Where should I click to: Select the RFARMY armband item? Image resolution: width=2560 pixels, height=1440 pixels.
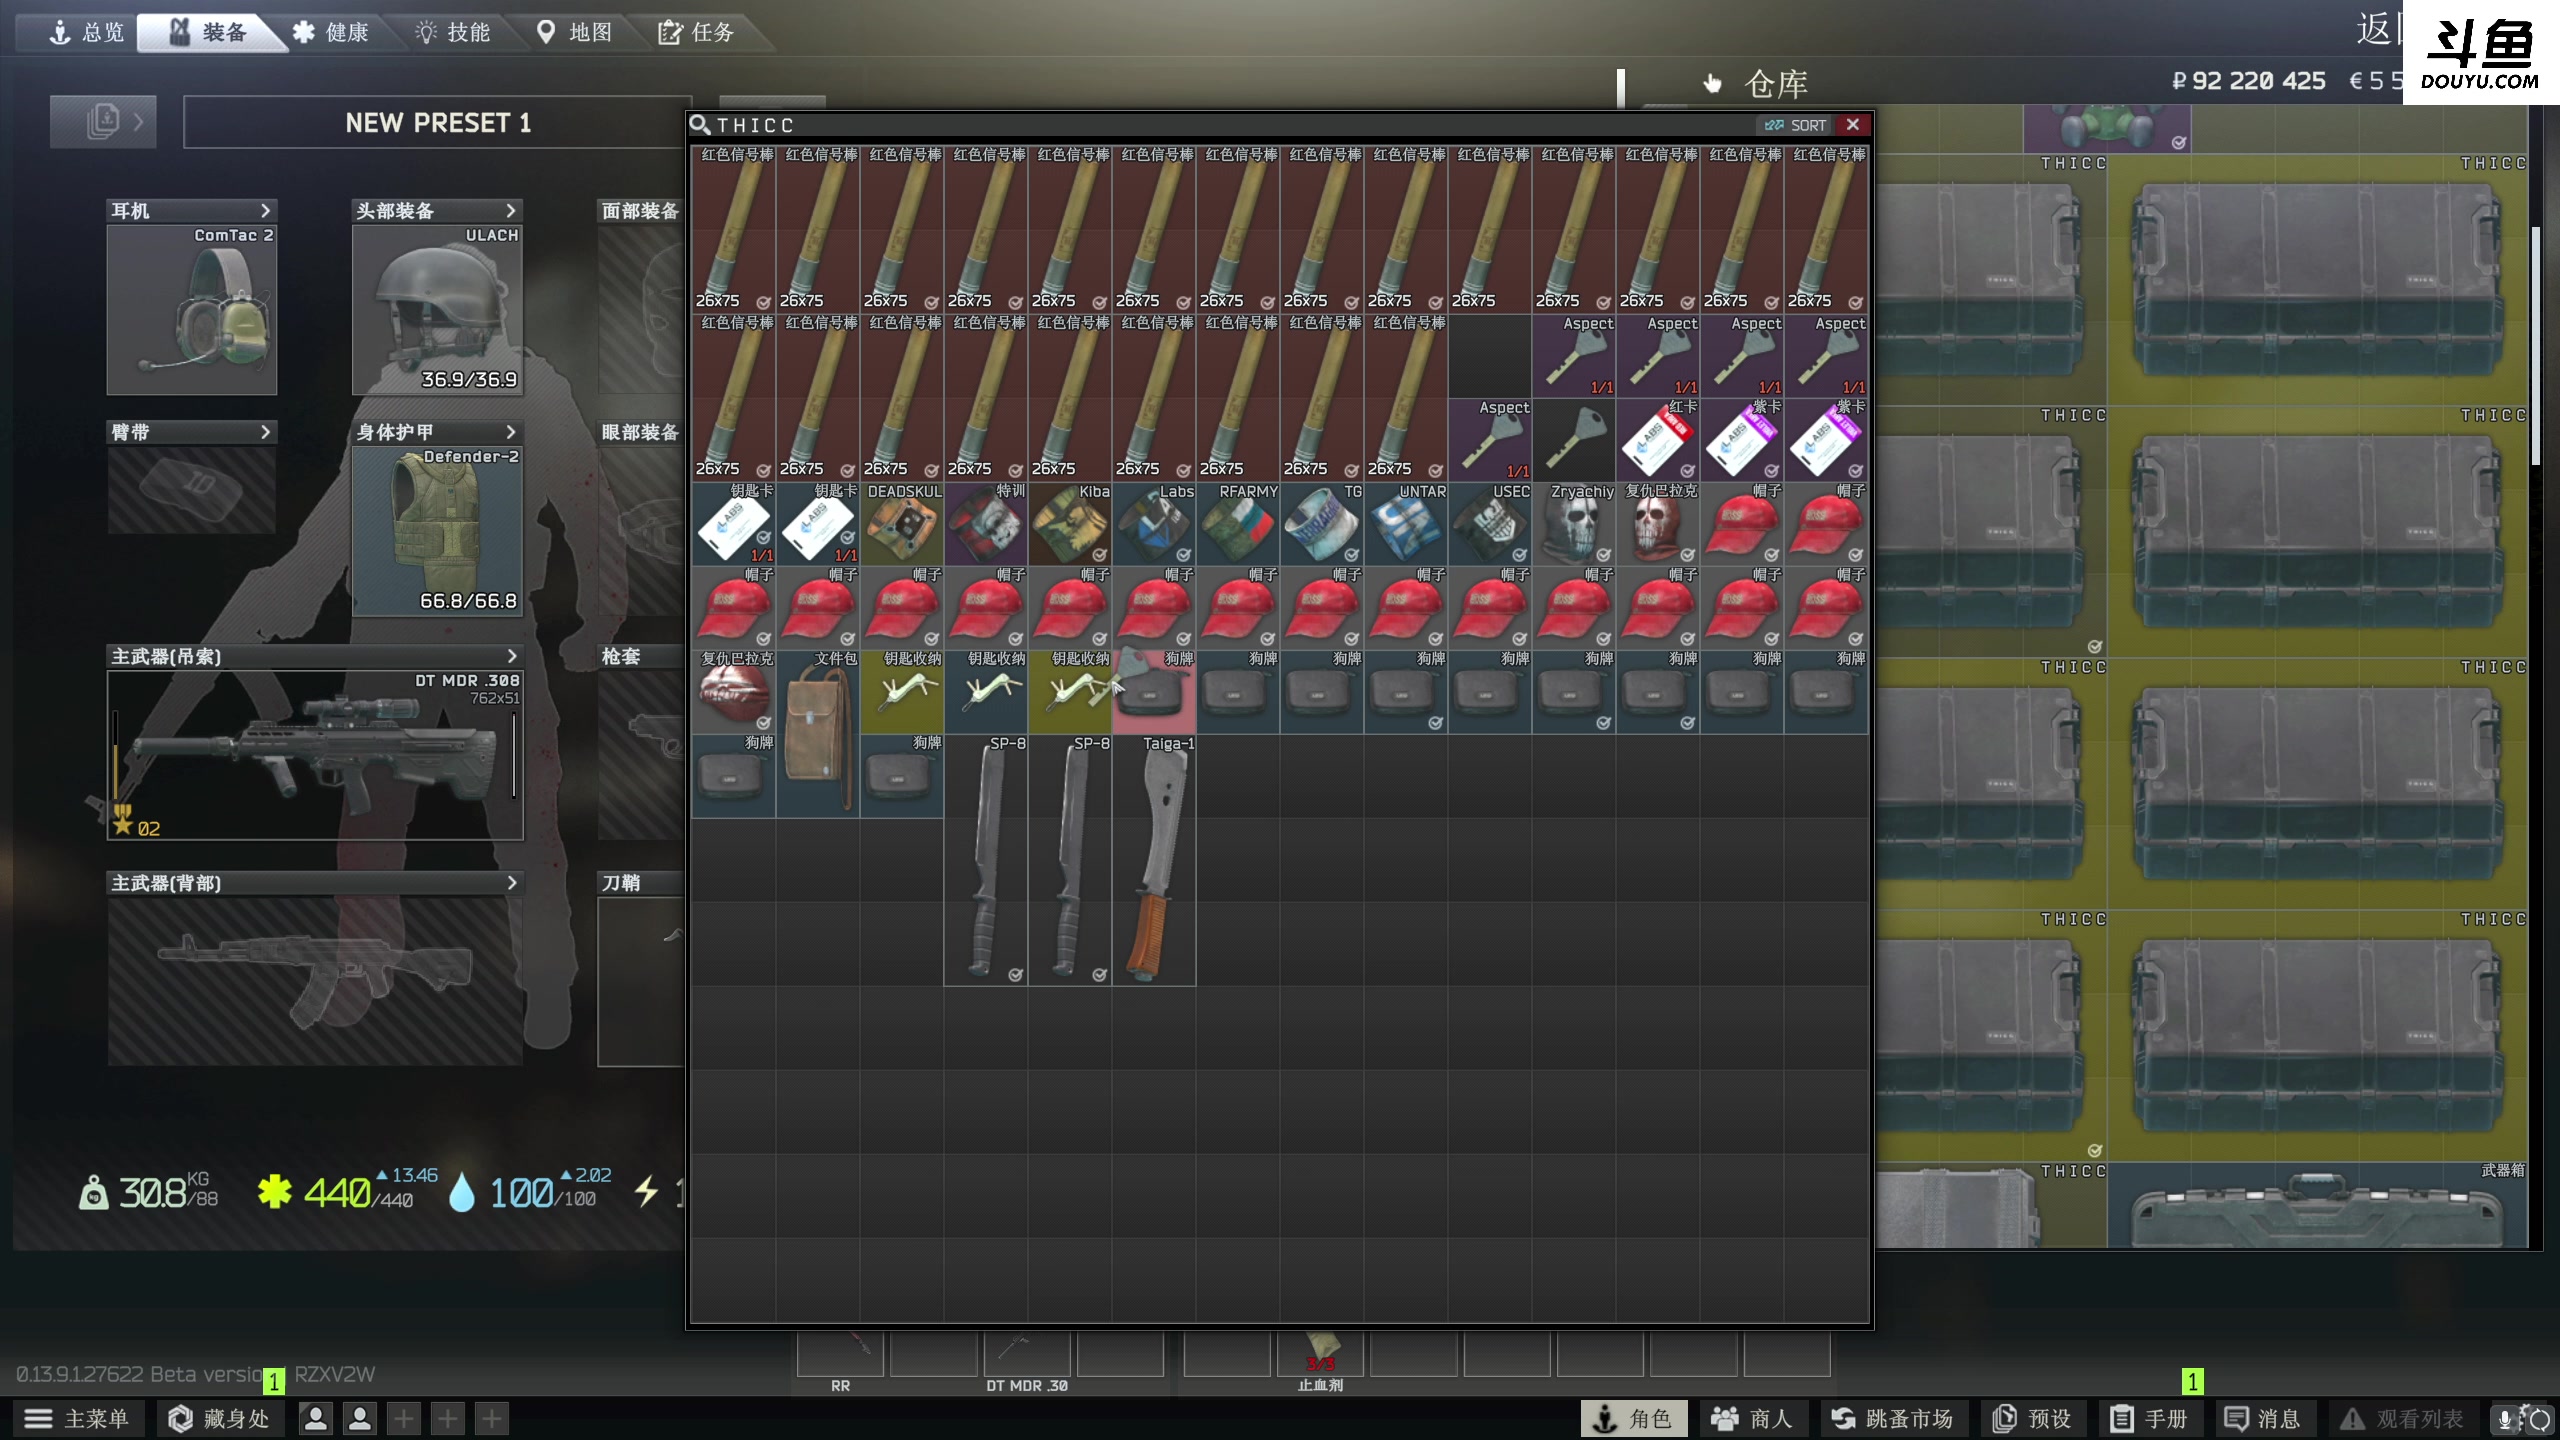click(x=1238, y=525)
